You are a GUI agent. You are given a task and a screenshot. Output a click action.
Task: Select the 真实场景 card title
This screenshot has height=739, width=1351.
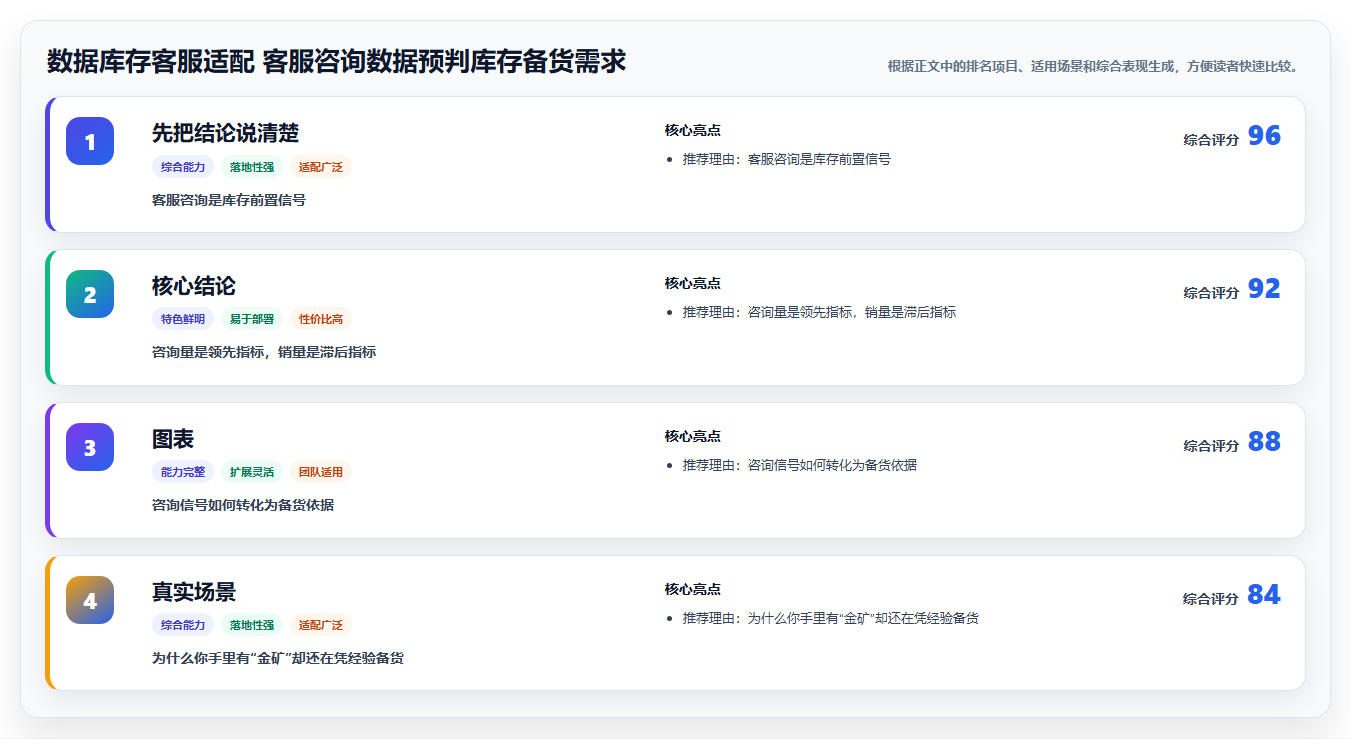click(194, 592)
